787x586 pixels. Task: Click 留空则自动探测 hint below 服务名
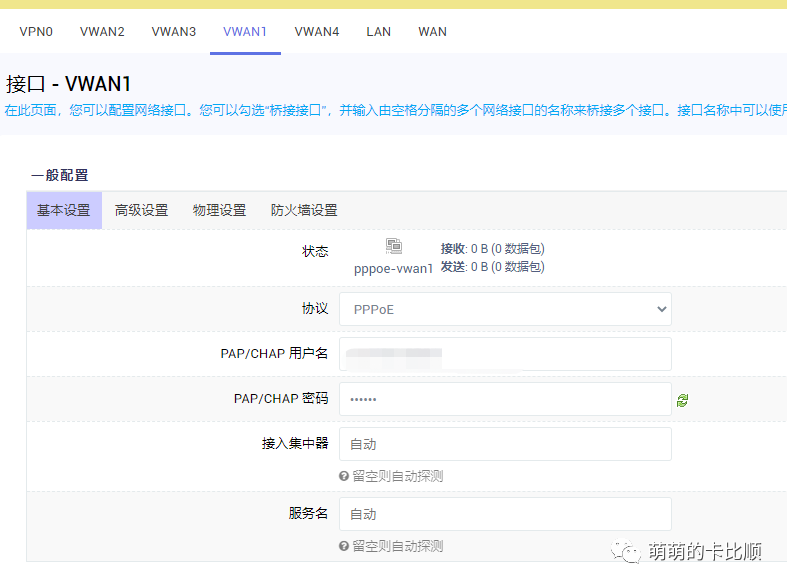pos(398,546)
